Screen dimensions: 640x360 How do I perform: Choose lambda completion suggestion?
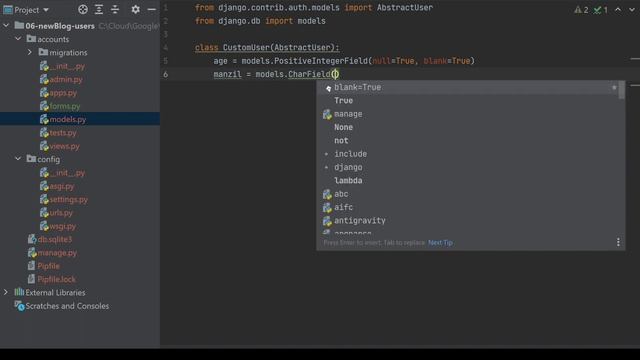(468, 180)
